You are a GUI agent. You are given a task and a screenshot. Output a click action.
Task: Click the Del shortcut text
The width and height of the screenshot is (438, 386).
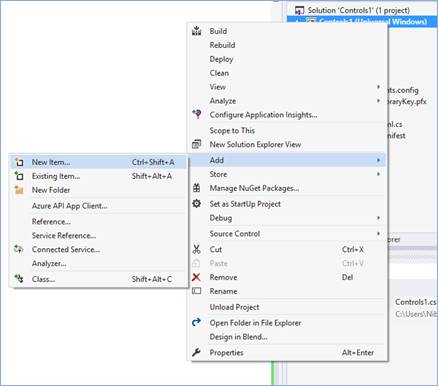(347, 277)
